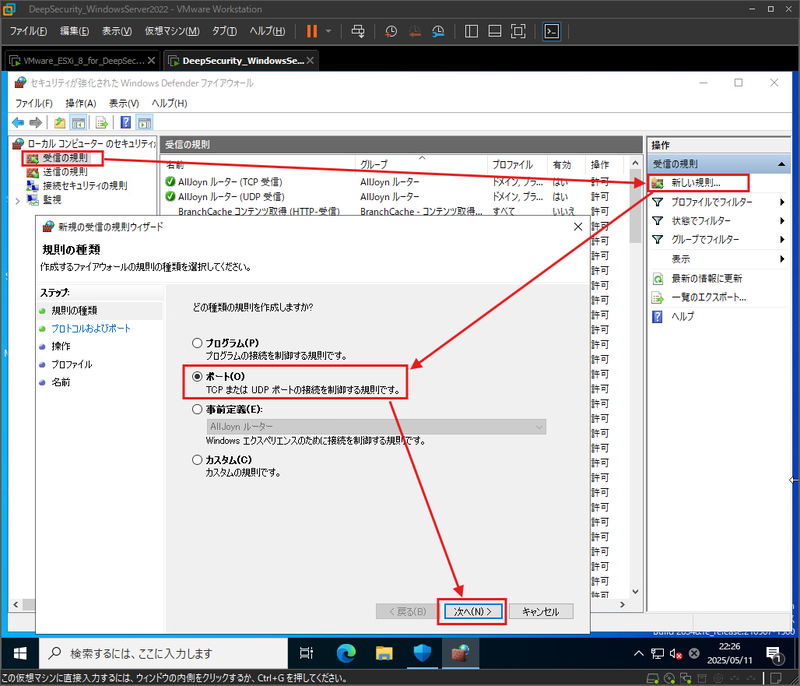Open the プロファイルでフィルター submenu
Screen dimensions: 800x686
pyautogui.click(x=718, y=202)
